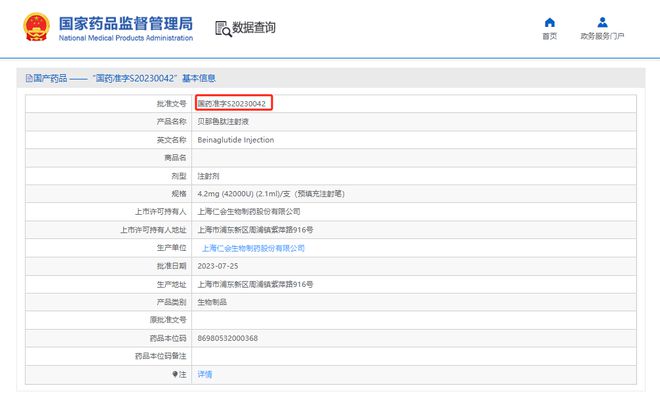Select the 生产地址 address value
The height and width of the screenshot is (394, 660).
click(255, 285)
